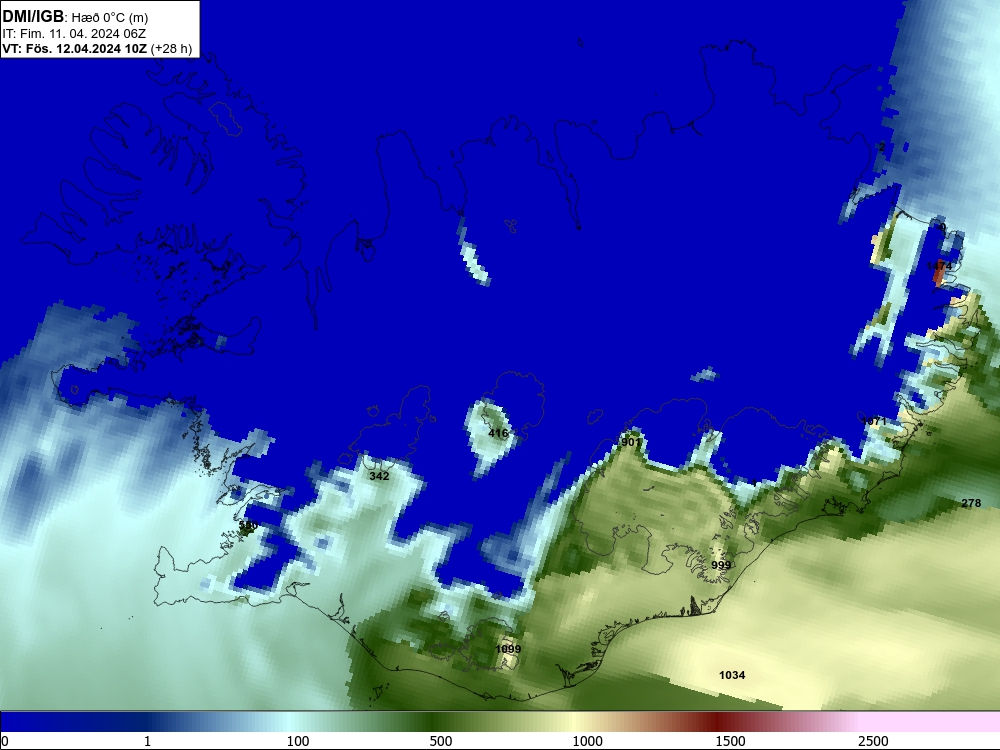Viewport: 1000px width, 750px height.
Task: Click the 901 value on the map
Action: pyautogui.click(x=630, y=442)
